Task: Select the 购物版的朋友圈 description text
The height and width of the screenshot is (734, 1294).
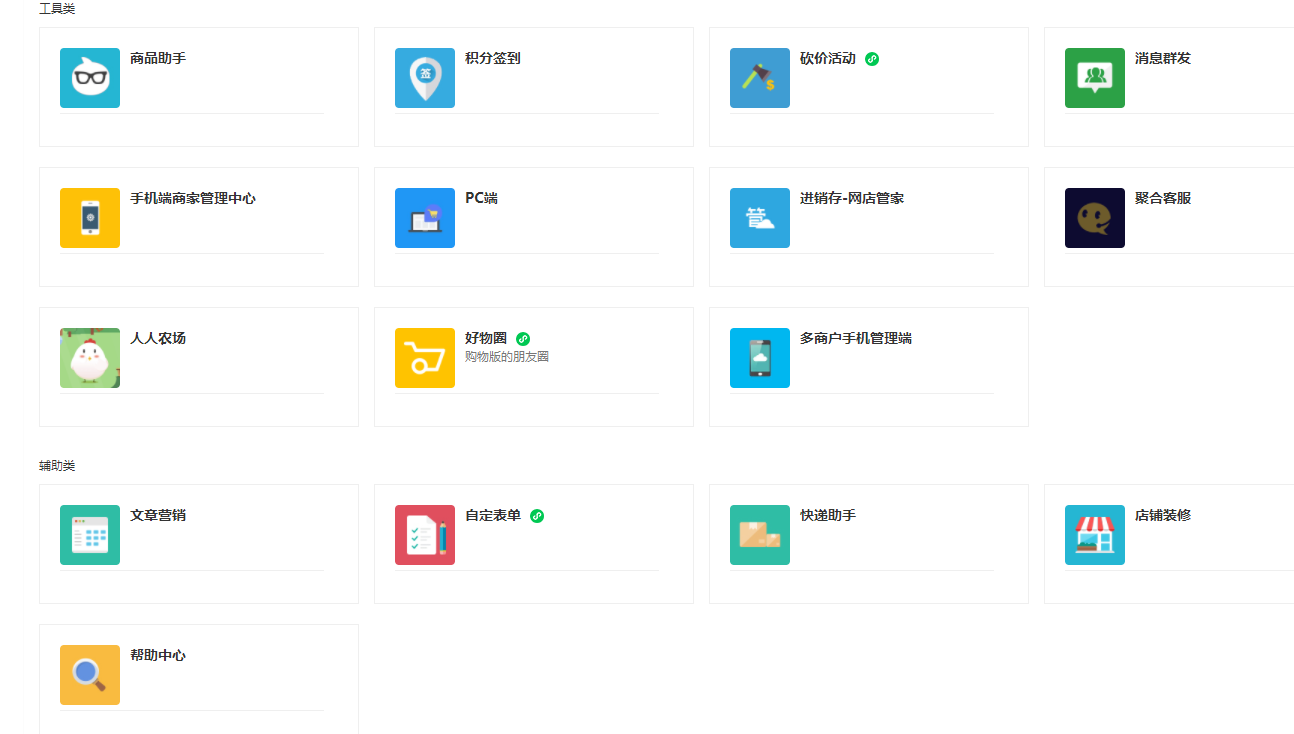Action: 507,357
